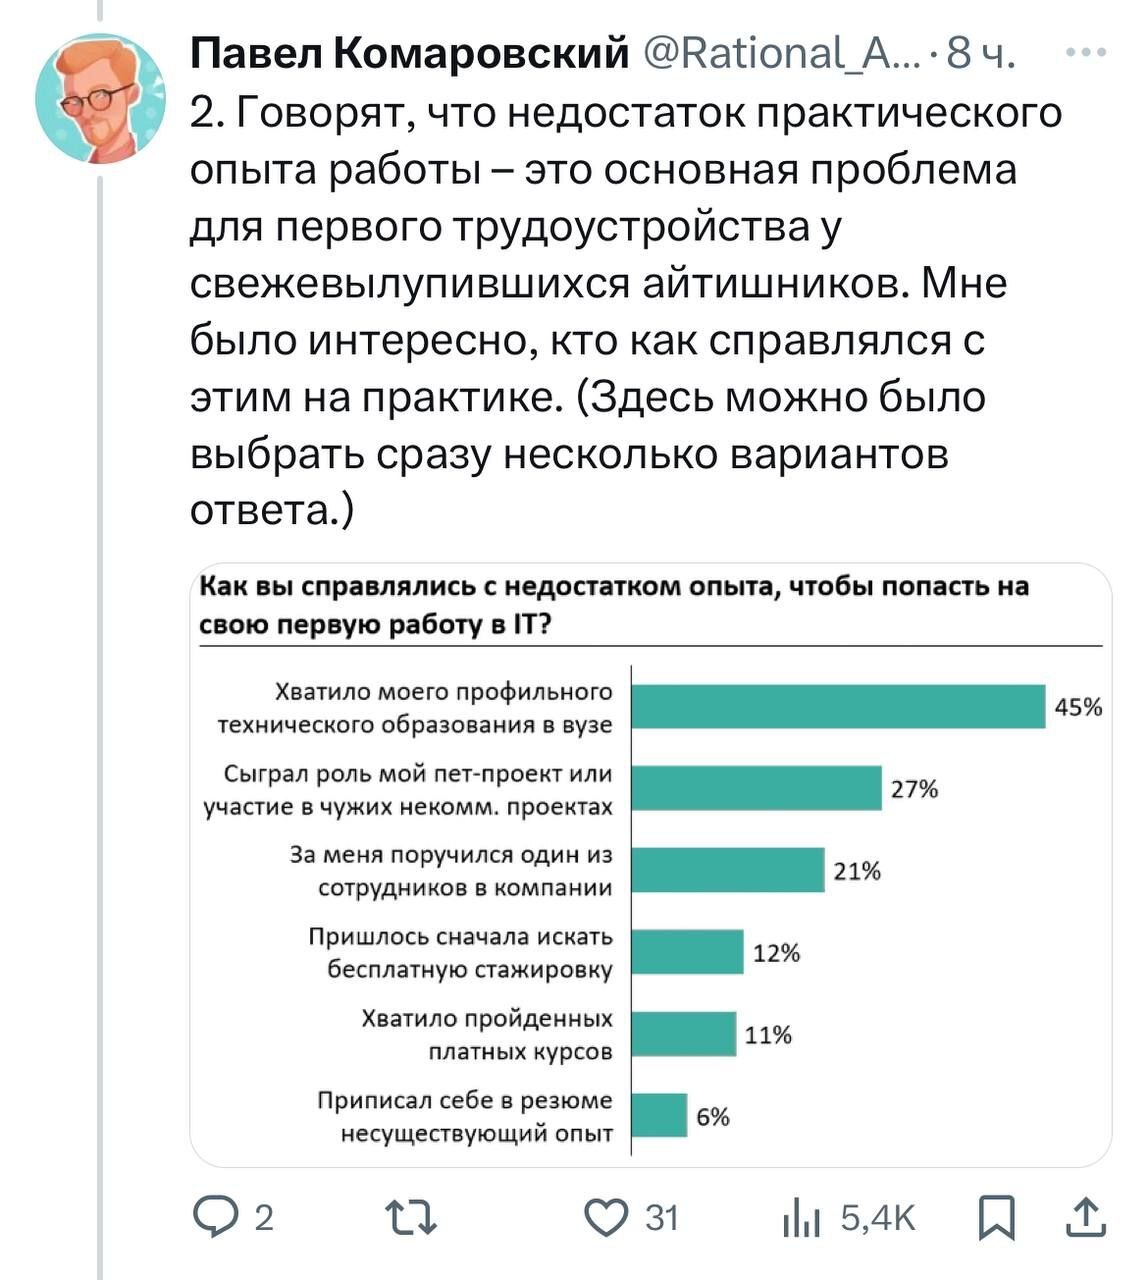Image resolution: width=1148 pixels, height=1280 pixels.
Task: Click the 21% bar in chart
Action: [x=729, y=870]
